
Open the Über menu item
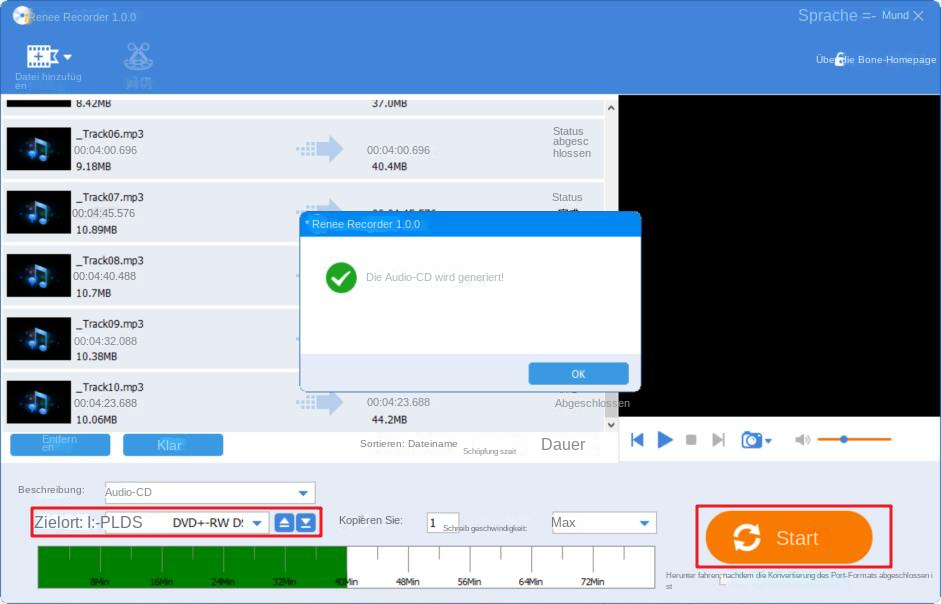click(824, 59)
